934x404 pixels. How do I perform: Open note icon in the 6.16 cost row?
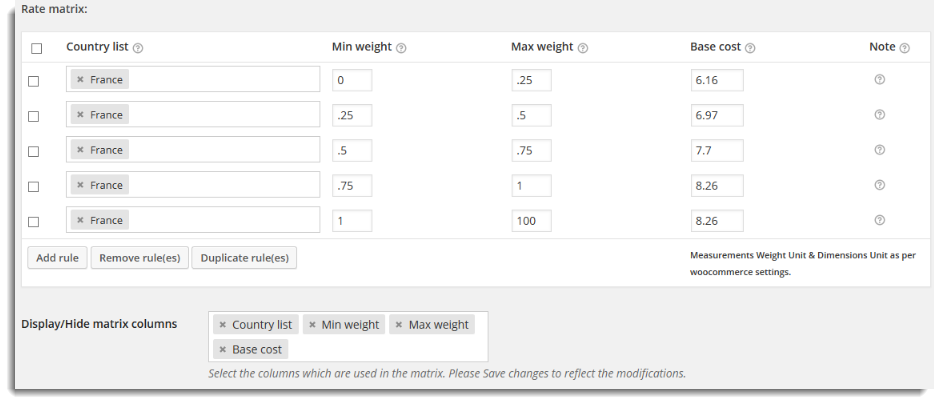click(879, 79)
